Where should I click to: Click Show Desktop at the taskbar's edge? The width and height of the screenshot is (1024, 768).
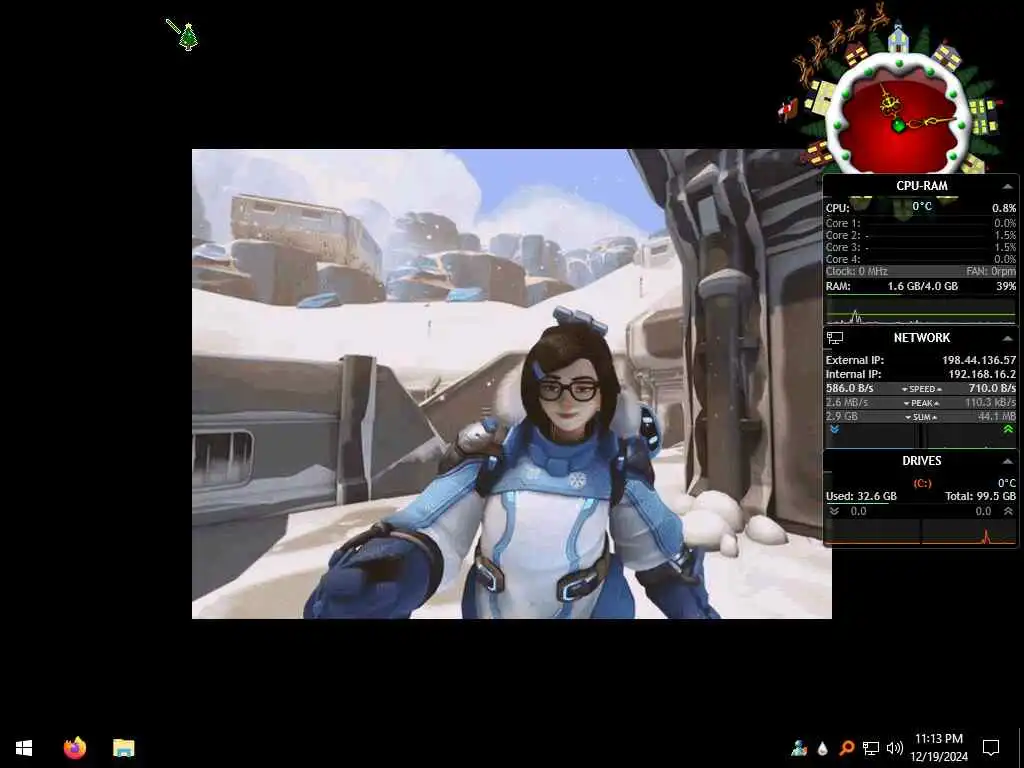pyautogui.click(x=1021, y=748)
